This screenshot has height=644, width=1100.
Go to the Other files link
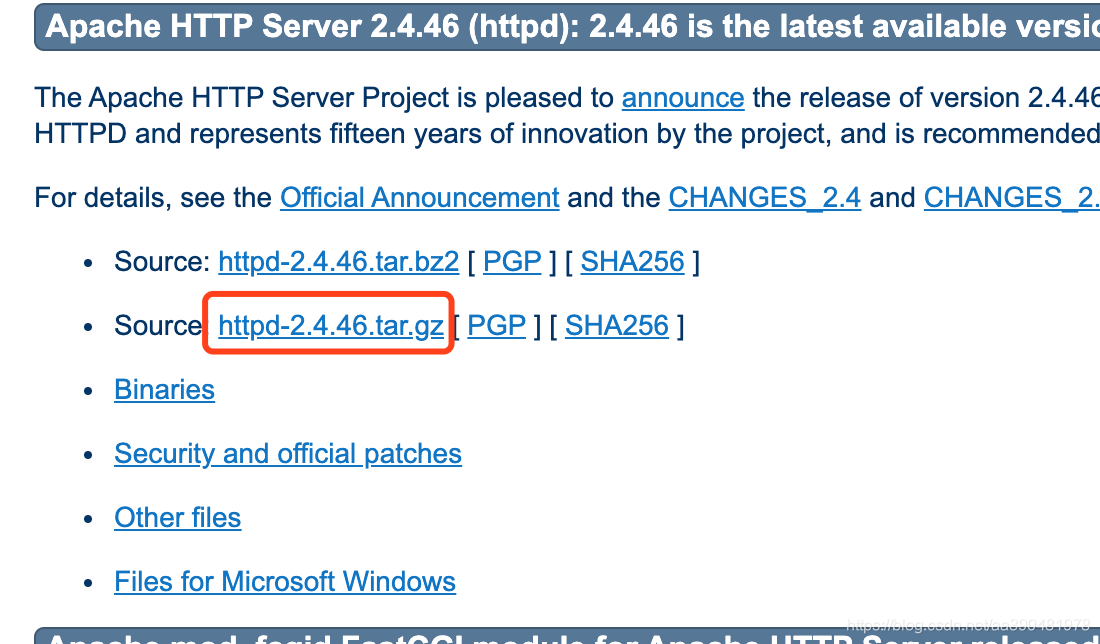[x=177, y=518]
